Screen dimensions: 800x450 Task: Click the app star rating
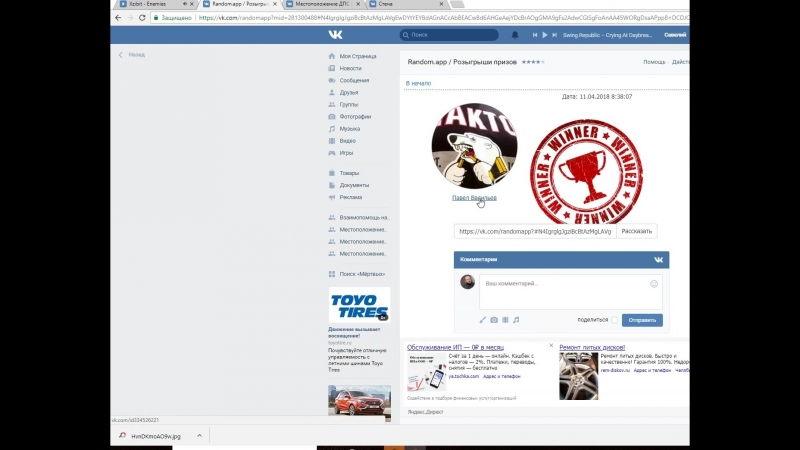pyautogui.click(x=533, y=62)
